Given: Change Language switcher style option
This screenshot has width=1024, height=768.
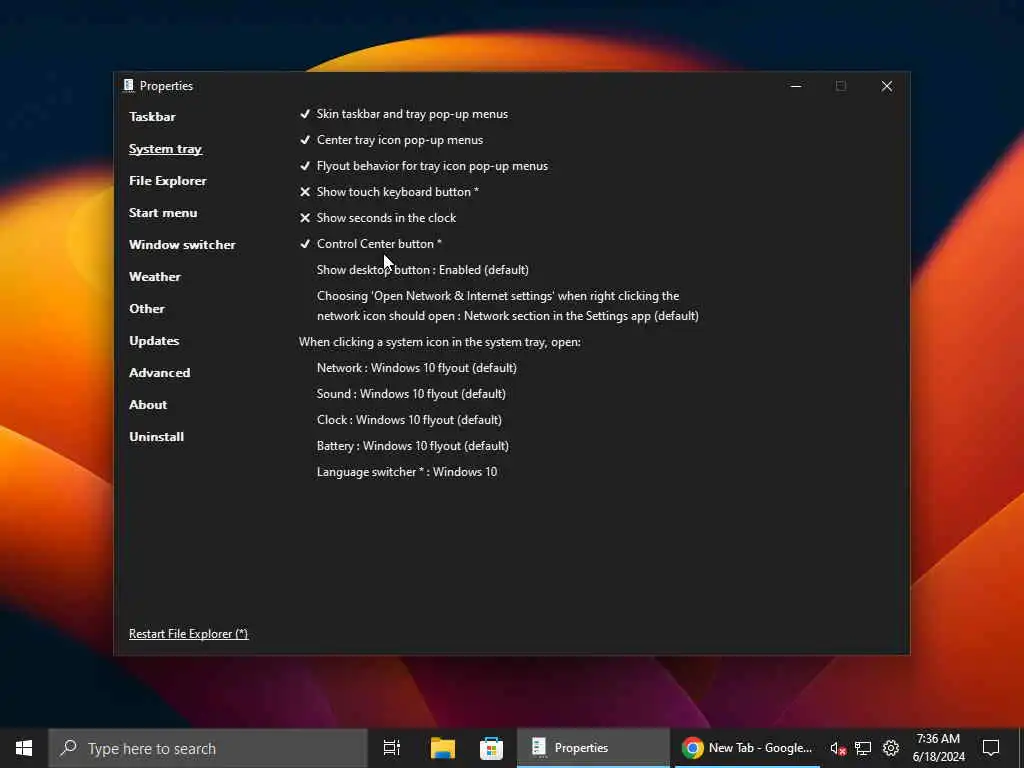Looking at the screenshot, I should 407,472.
